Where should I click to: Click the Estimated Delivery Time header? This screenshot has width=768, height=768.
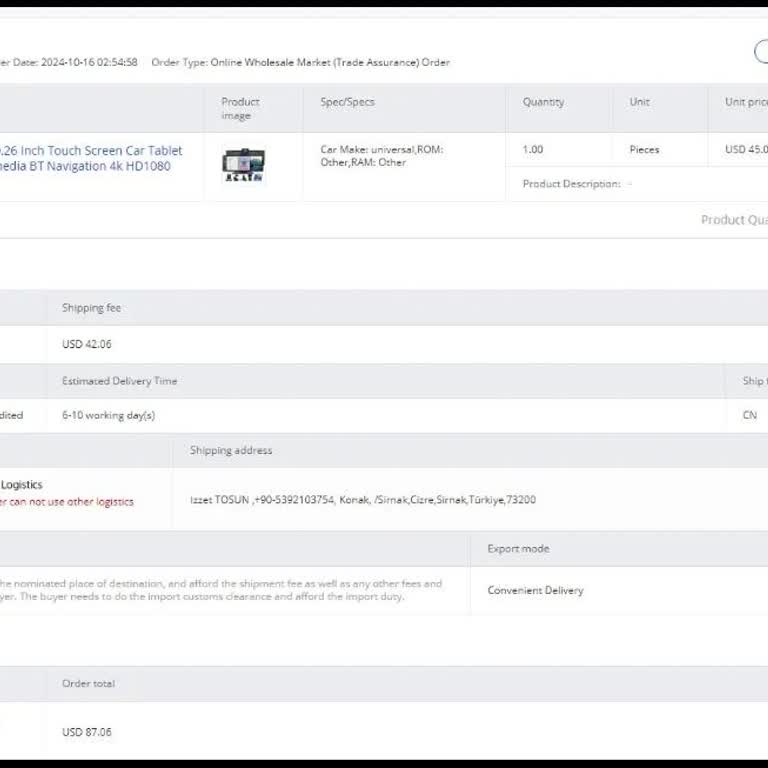(x=119, y=381)
